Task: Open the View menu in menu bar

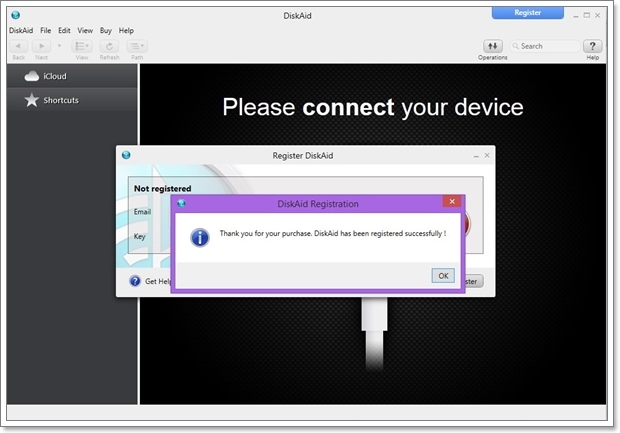Action: coord(85,30)
